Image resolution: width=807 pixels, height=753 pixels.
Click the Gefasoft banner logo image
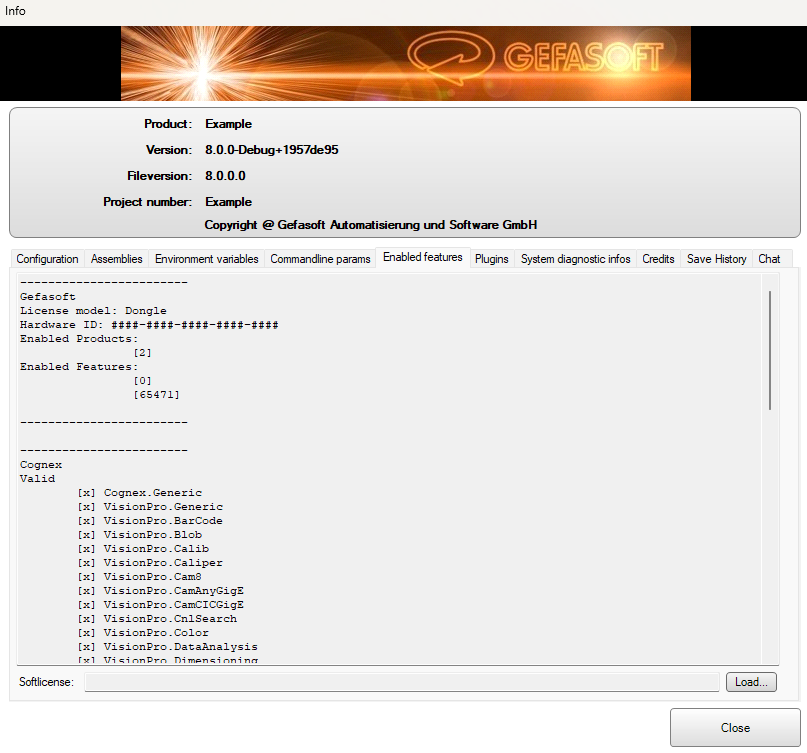[x=406, y=63]
